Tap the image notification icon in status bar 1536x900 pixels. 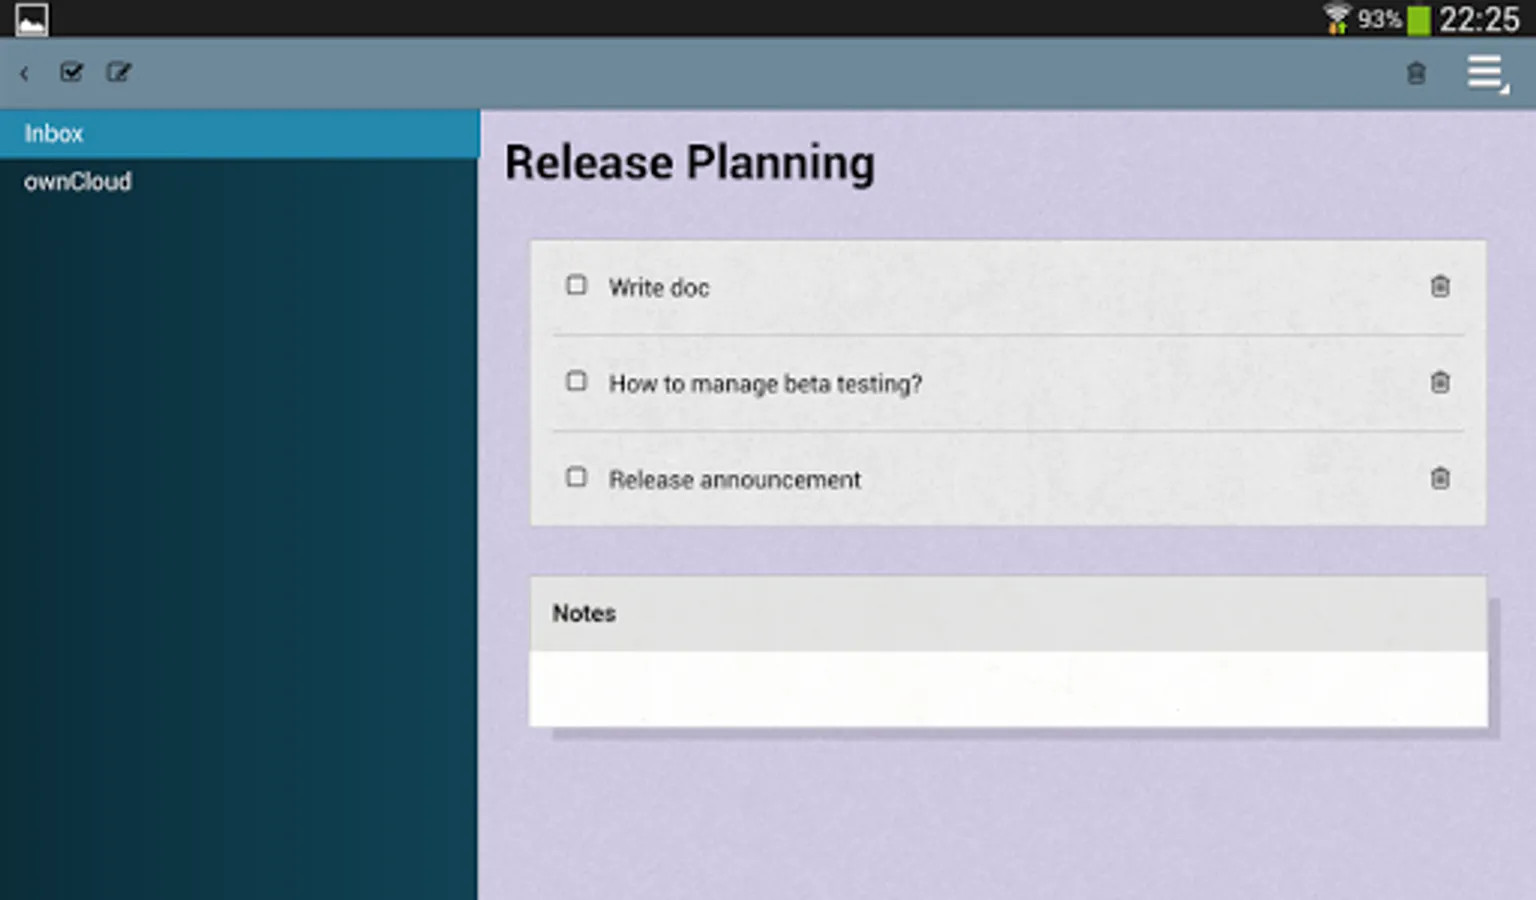pos(32,19)
